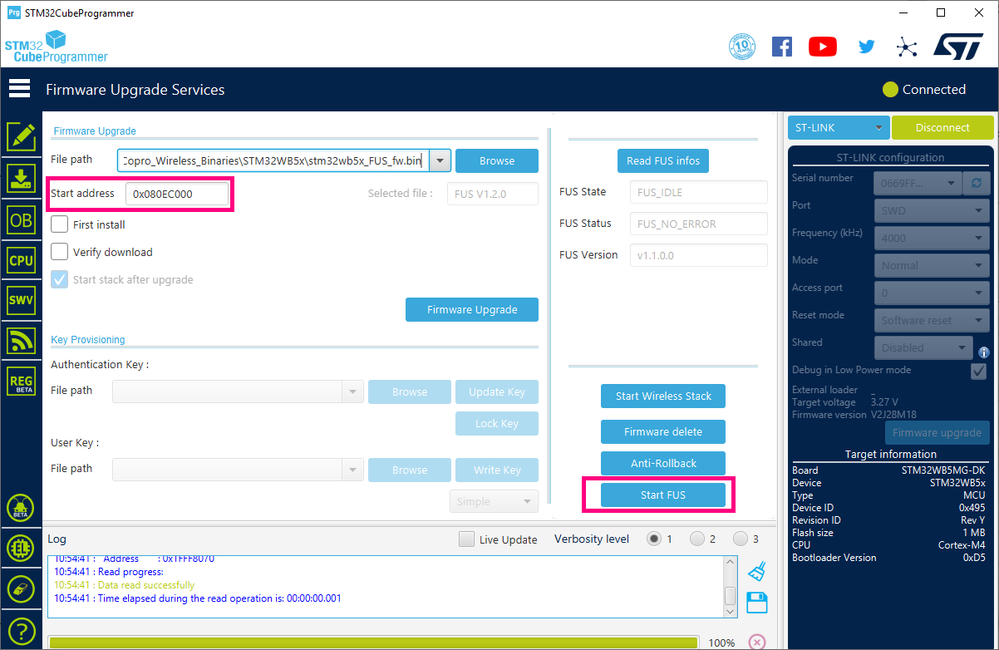This screenshot has height=650, width=999.
Task: Click the green Disconnect button
Action: pyautogui.click(x=942, y=127)
